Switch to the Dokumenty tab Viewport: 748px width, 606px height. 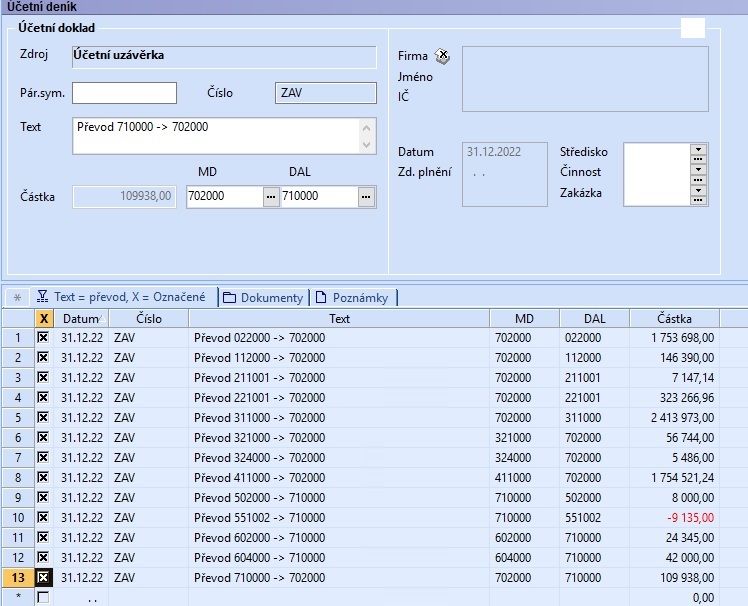click(x=263, y=297)
